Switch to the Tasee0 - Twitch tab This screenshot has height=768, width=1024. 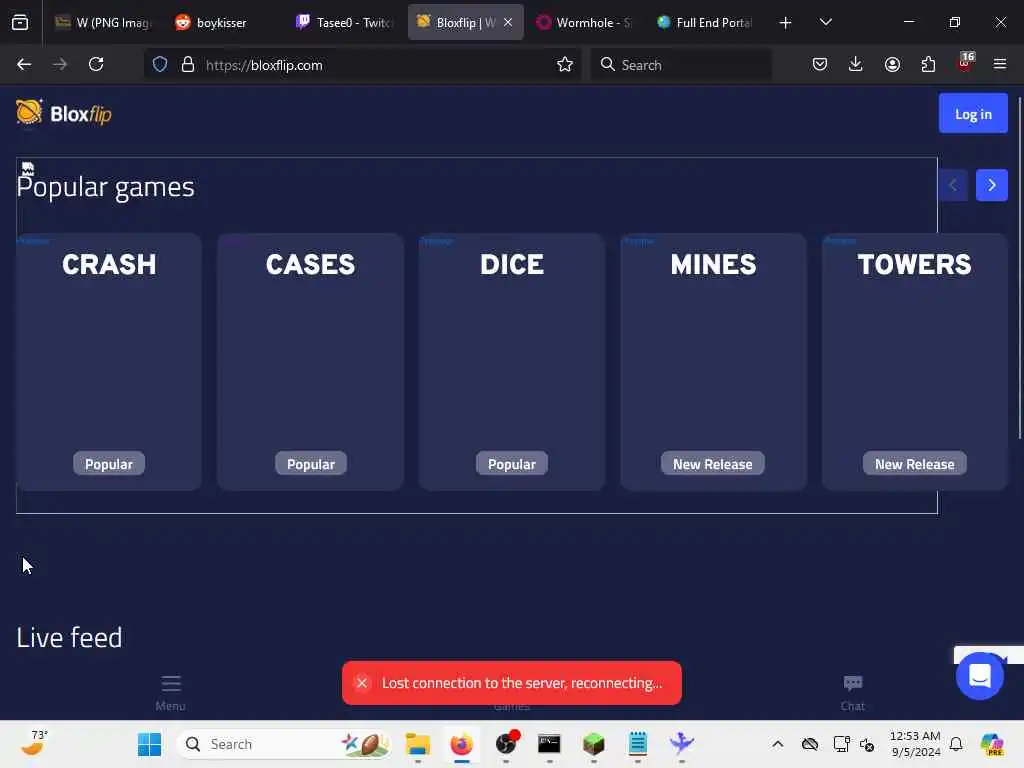344,22
